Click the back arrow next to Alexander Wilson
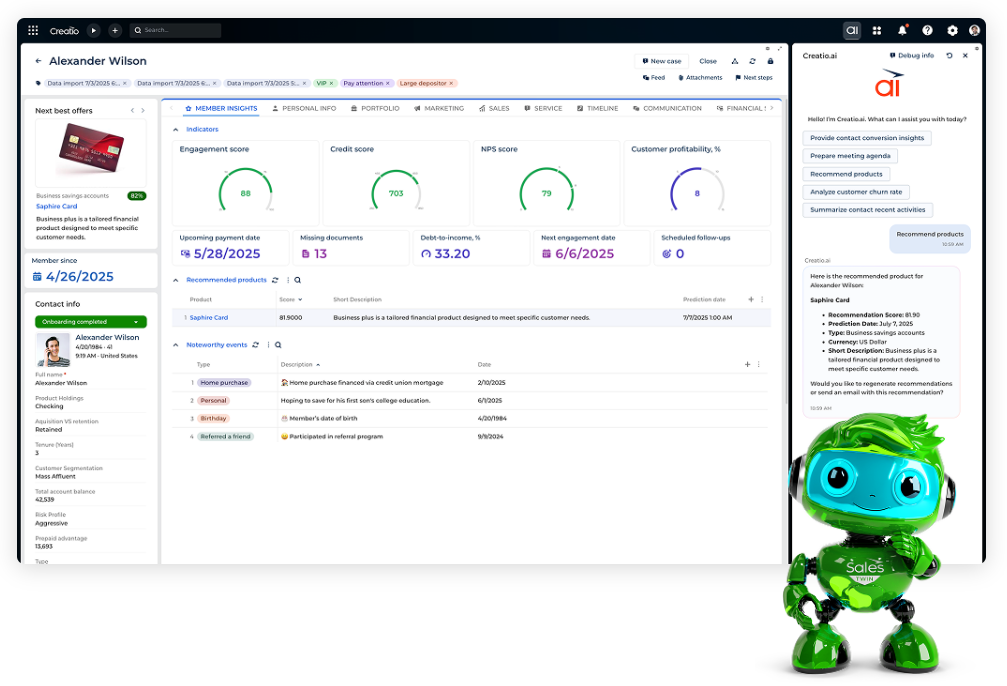The image size is (1007, 686). [x=38, y=61]
